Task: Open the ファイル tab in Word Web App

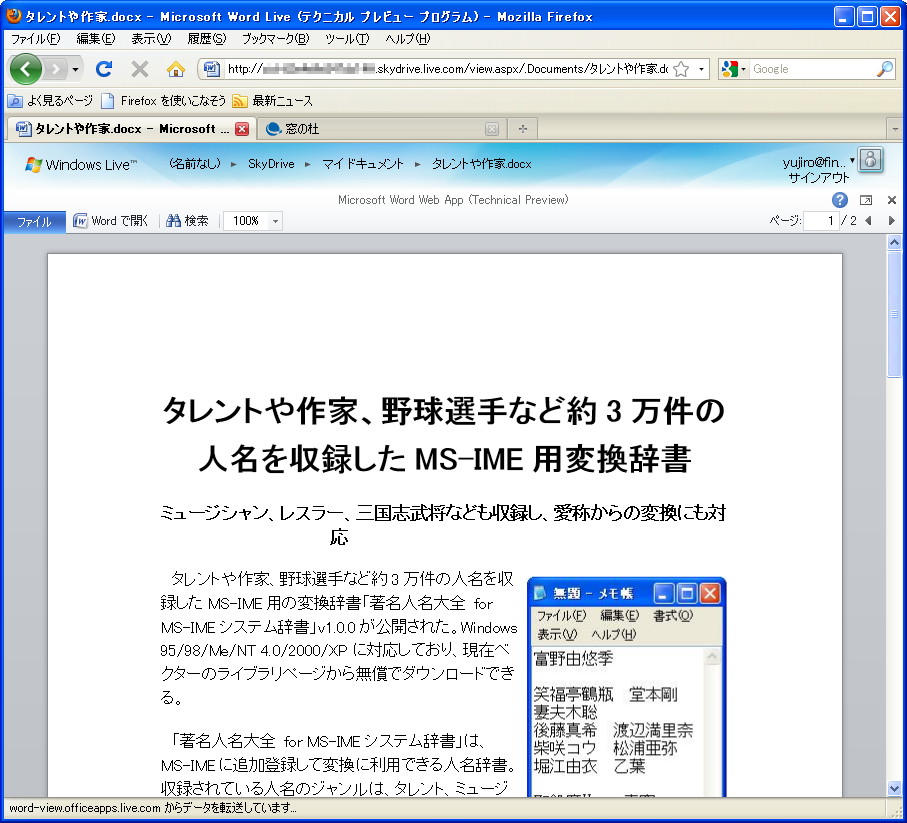Action: point(33,221)
